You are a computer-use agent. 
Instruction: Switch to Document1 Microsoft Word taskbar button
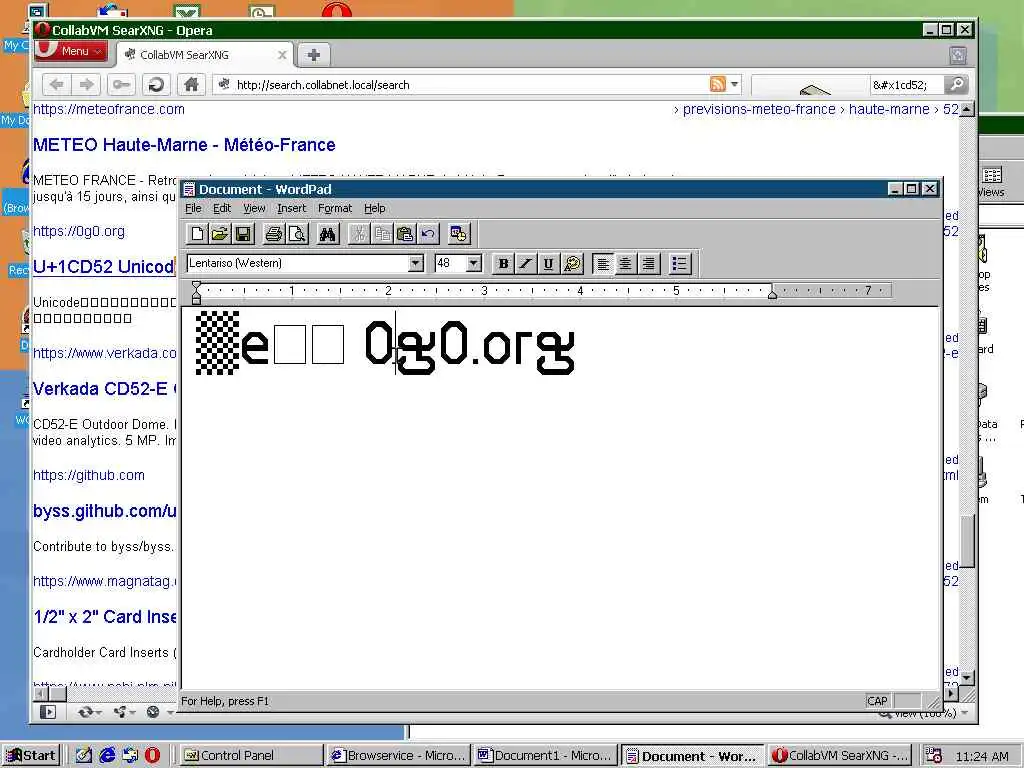coord(545,756)
